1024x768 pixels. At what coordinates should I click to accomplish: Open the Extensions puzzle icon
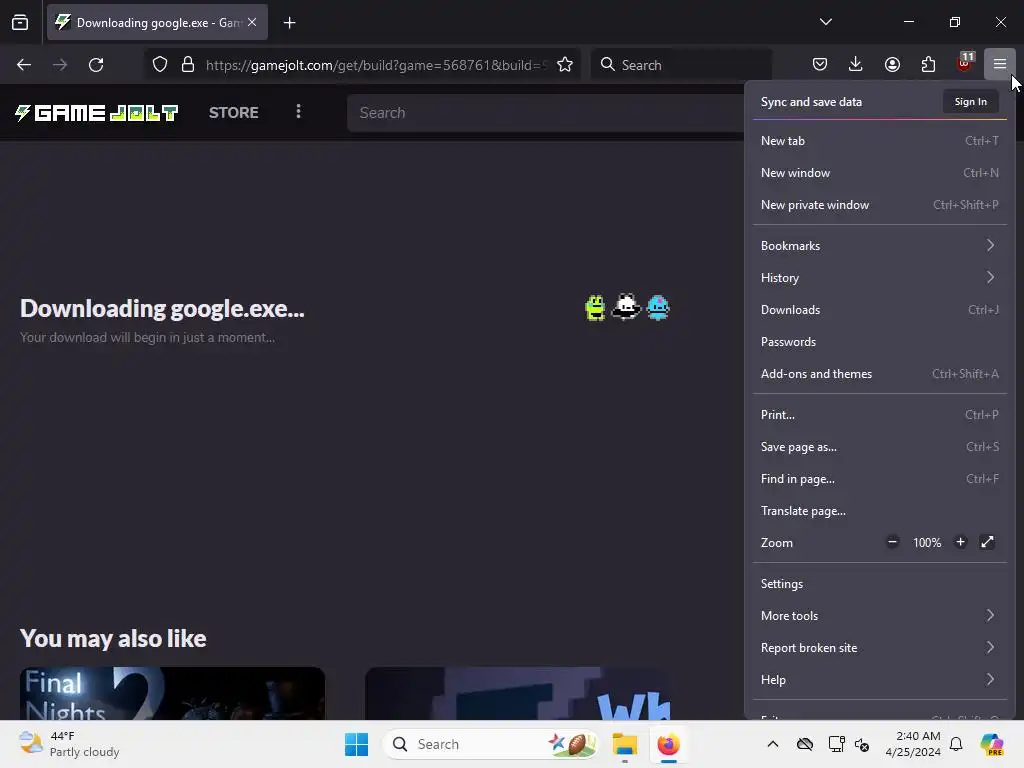[928, 64]
